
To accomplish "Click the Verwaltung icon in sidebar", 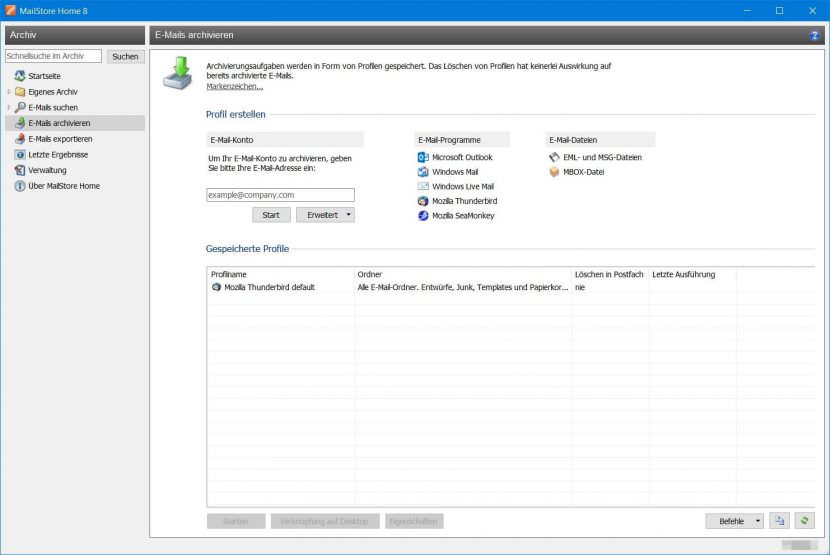I will tap(20, 170).
